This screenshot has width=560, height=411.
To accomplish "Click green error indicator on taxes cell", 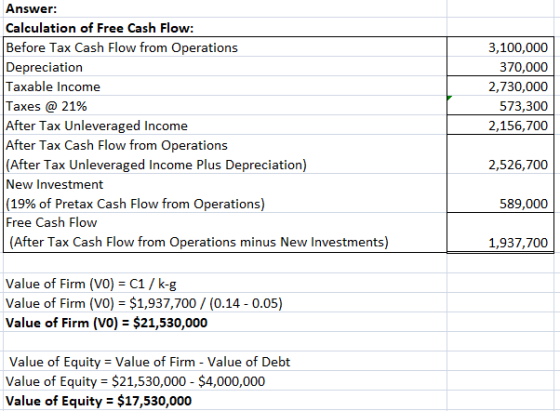I will (449, 98).
